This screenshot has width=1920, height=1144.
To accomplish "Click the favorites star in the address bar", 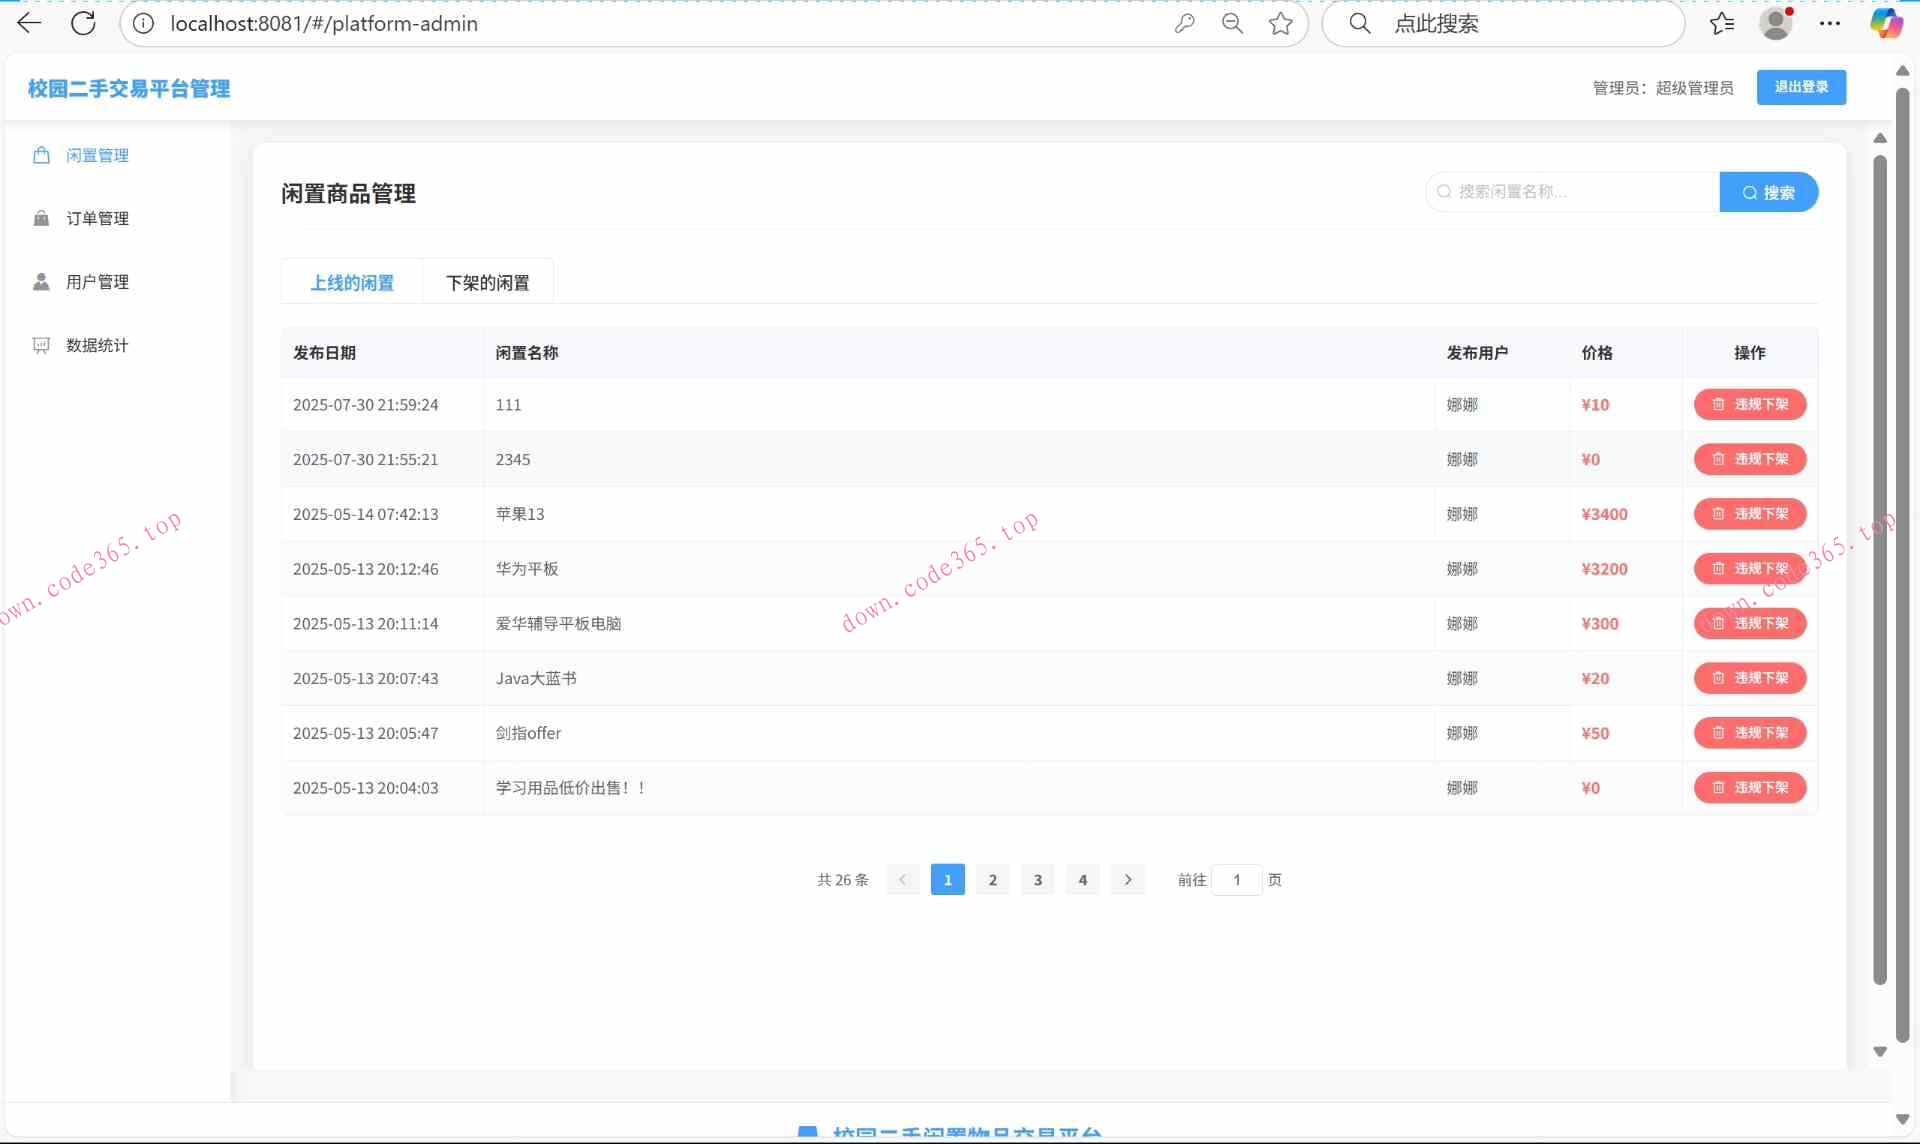I will (x=1281, y=23).
